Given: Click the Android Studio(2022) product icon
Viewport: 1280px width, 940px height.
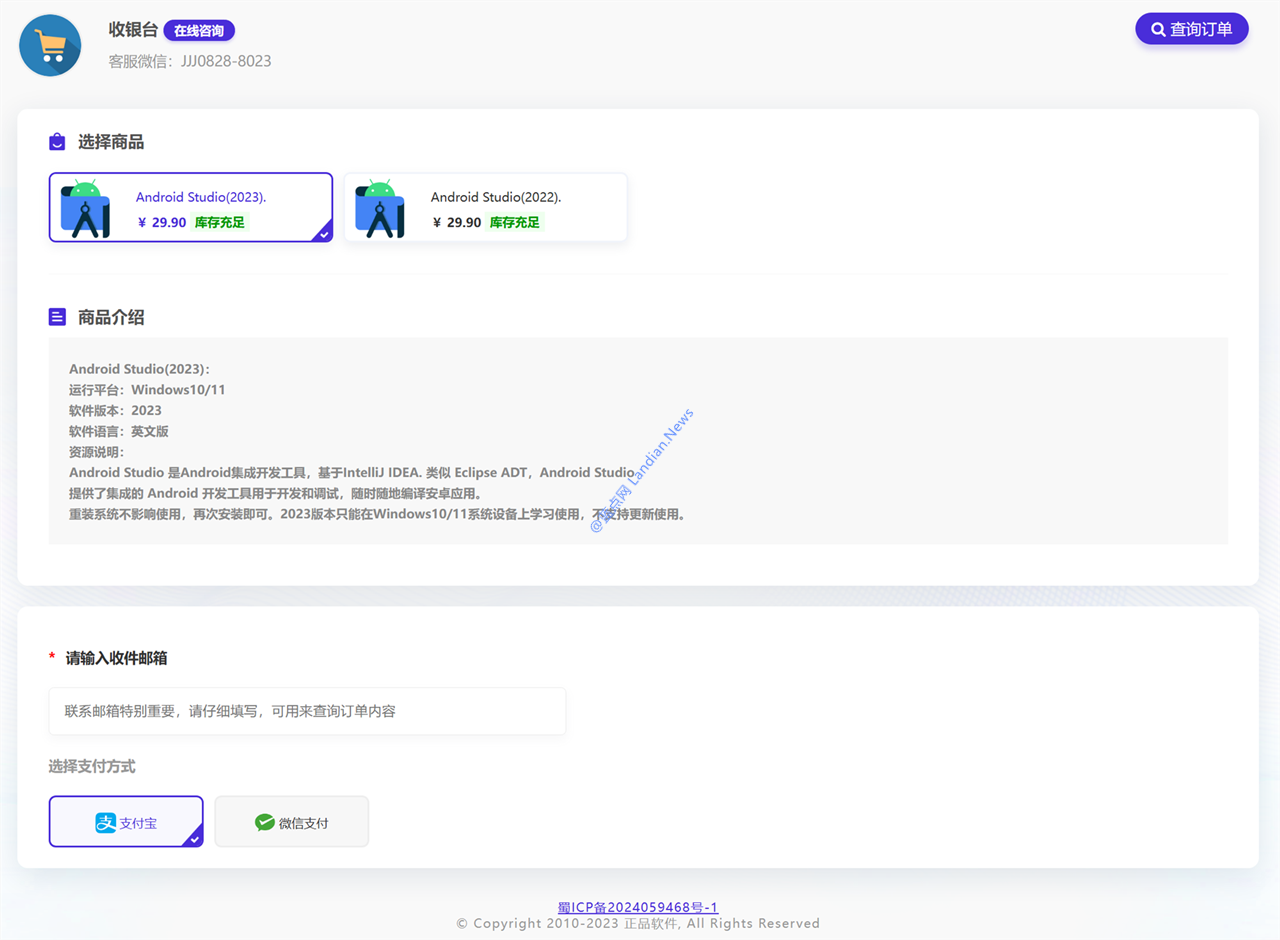Looking at the screenshot, I should coord(380,208).
